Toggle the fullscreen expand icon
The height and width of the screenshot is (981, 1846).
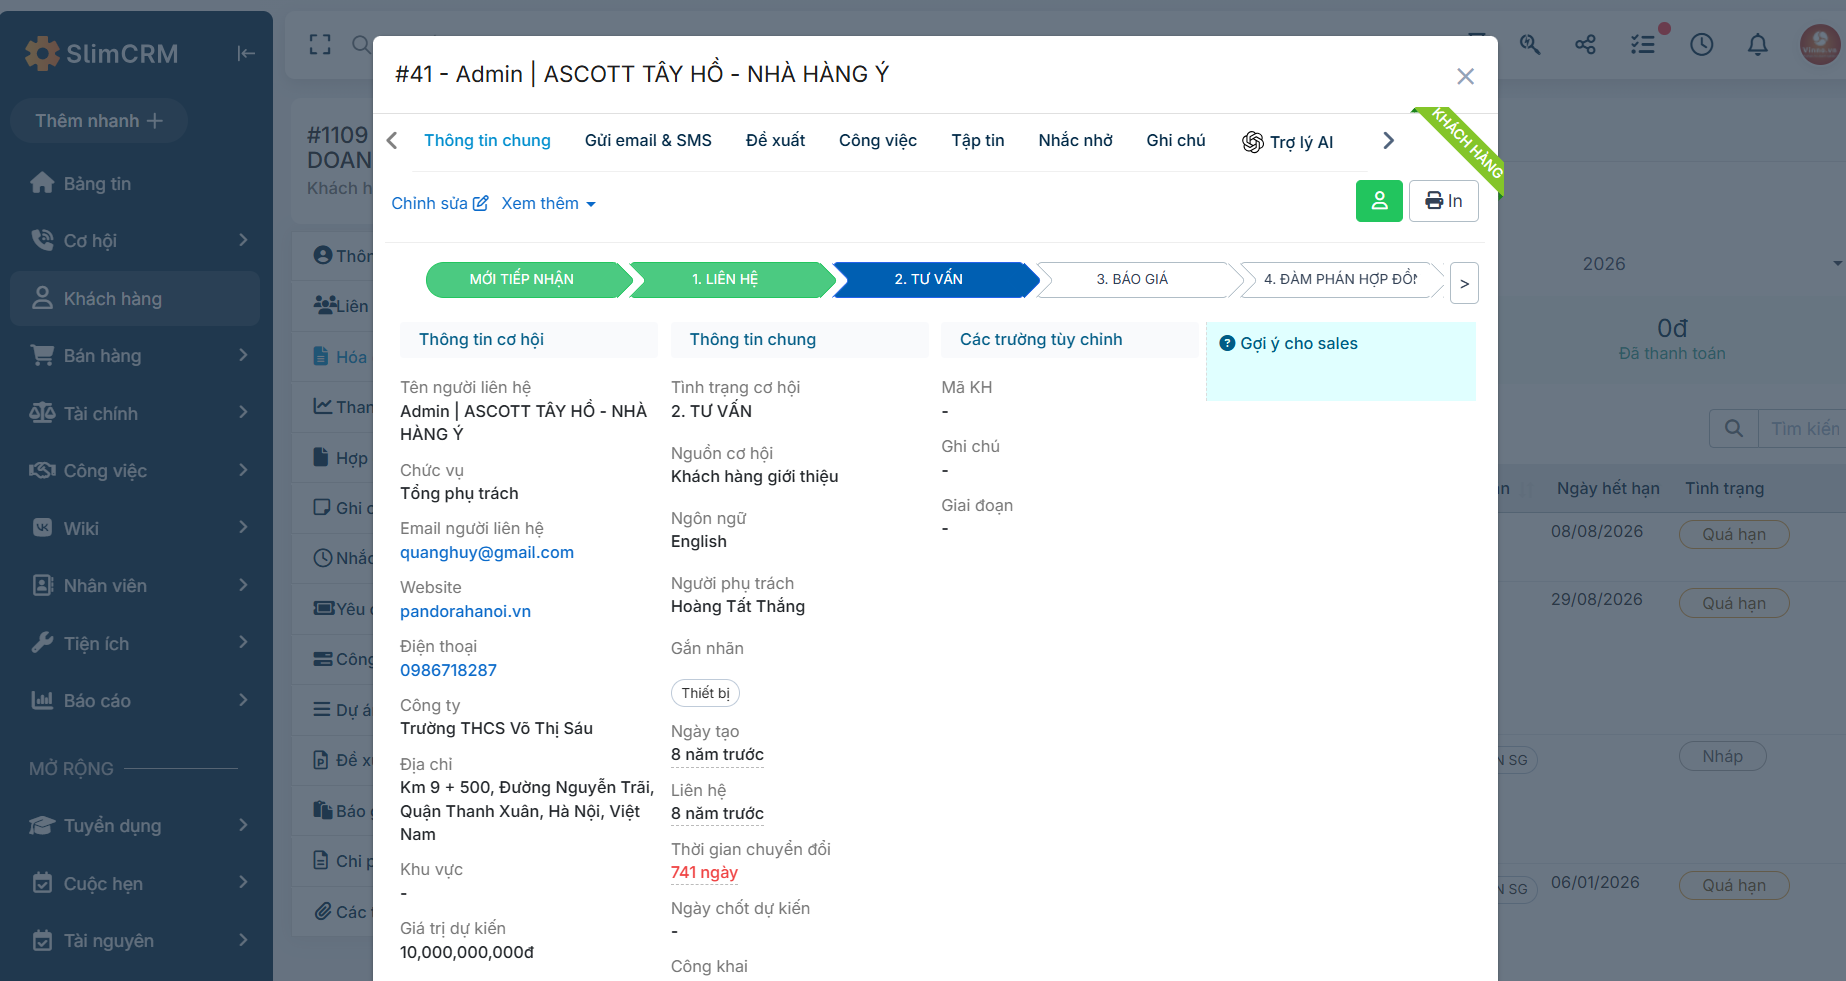(x=320, y=45)
